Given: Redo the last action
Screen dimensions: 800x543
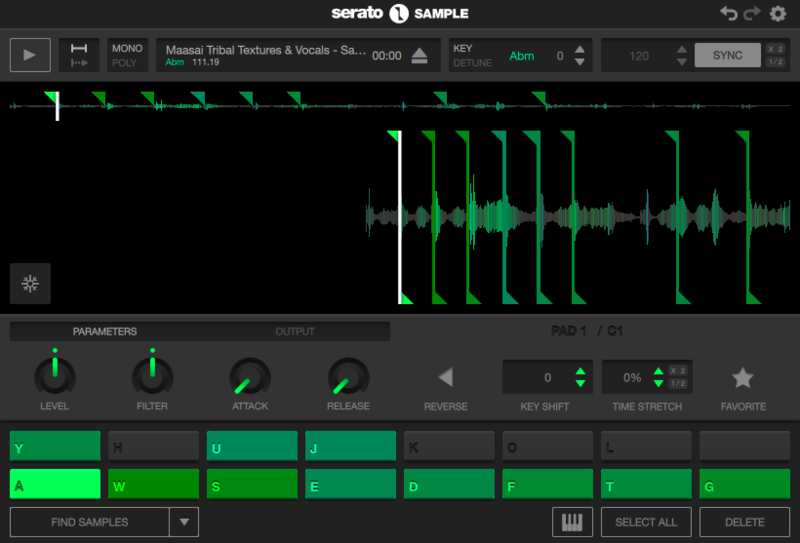Looking at the screenshot, I should (x=752, y=13).
